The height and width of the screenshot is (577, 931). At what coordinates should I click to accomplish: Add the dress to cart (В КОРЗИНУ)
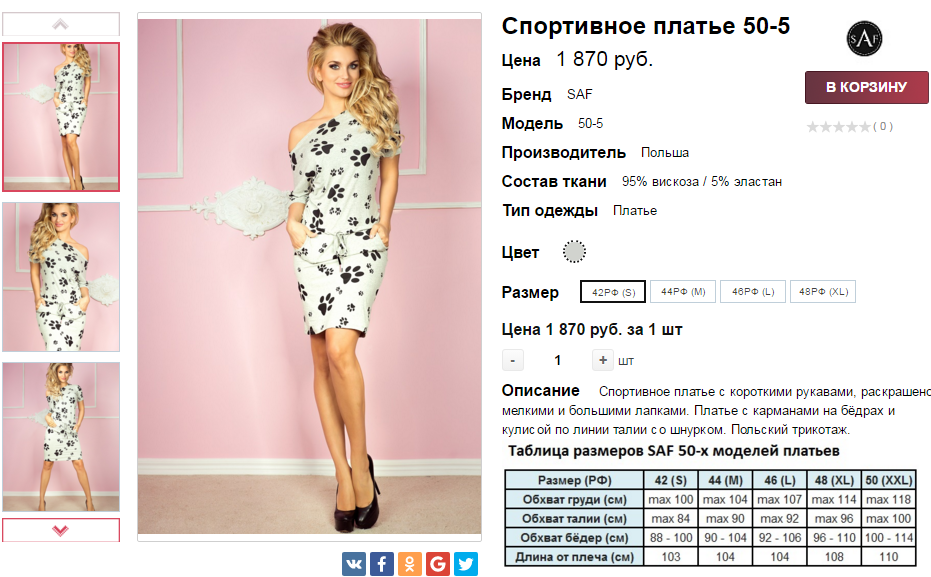866,87
